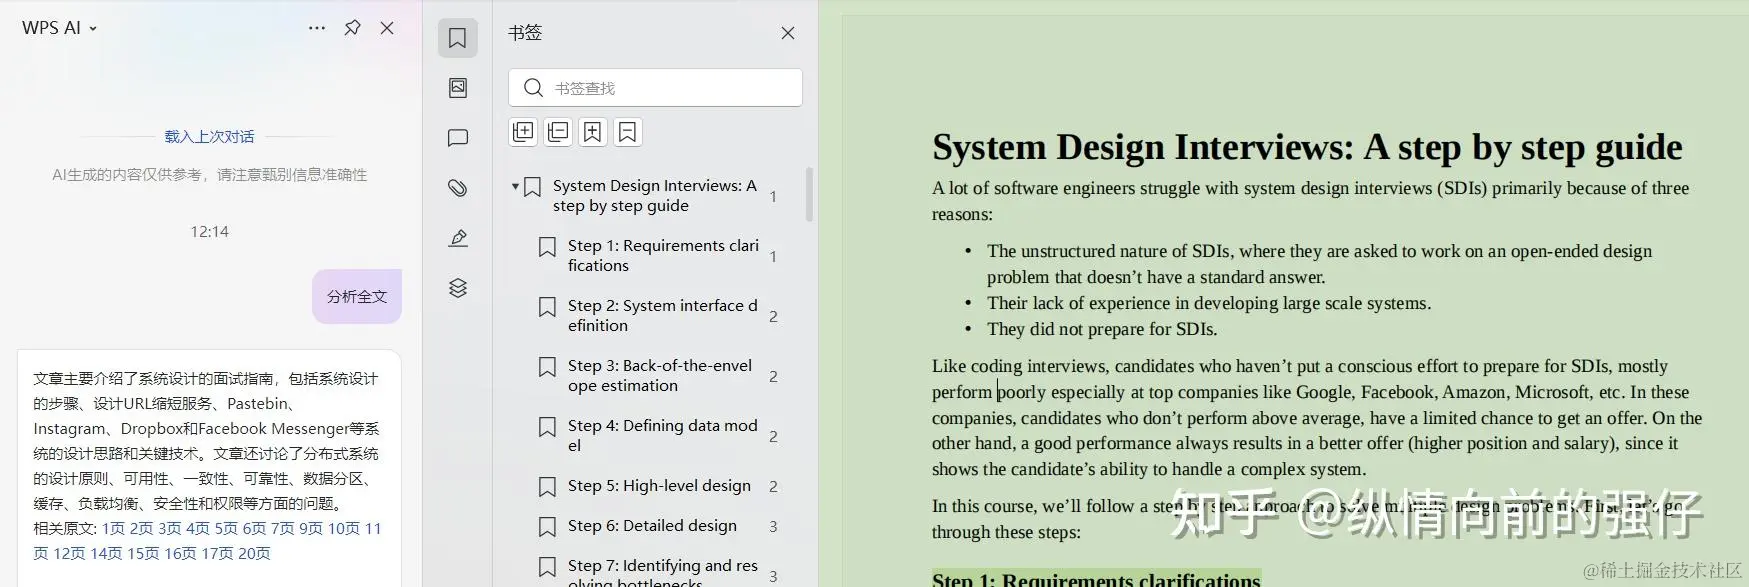Click the bookmark icon beside Step 6: Detailed design
The width and height of the screenshot is (1749, 587).
547,526
